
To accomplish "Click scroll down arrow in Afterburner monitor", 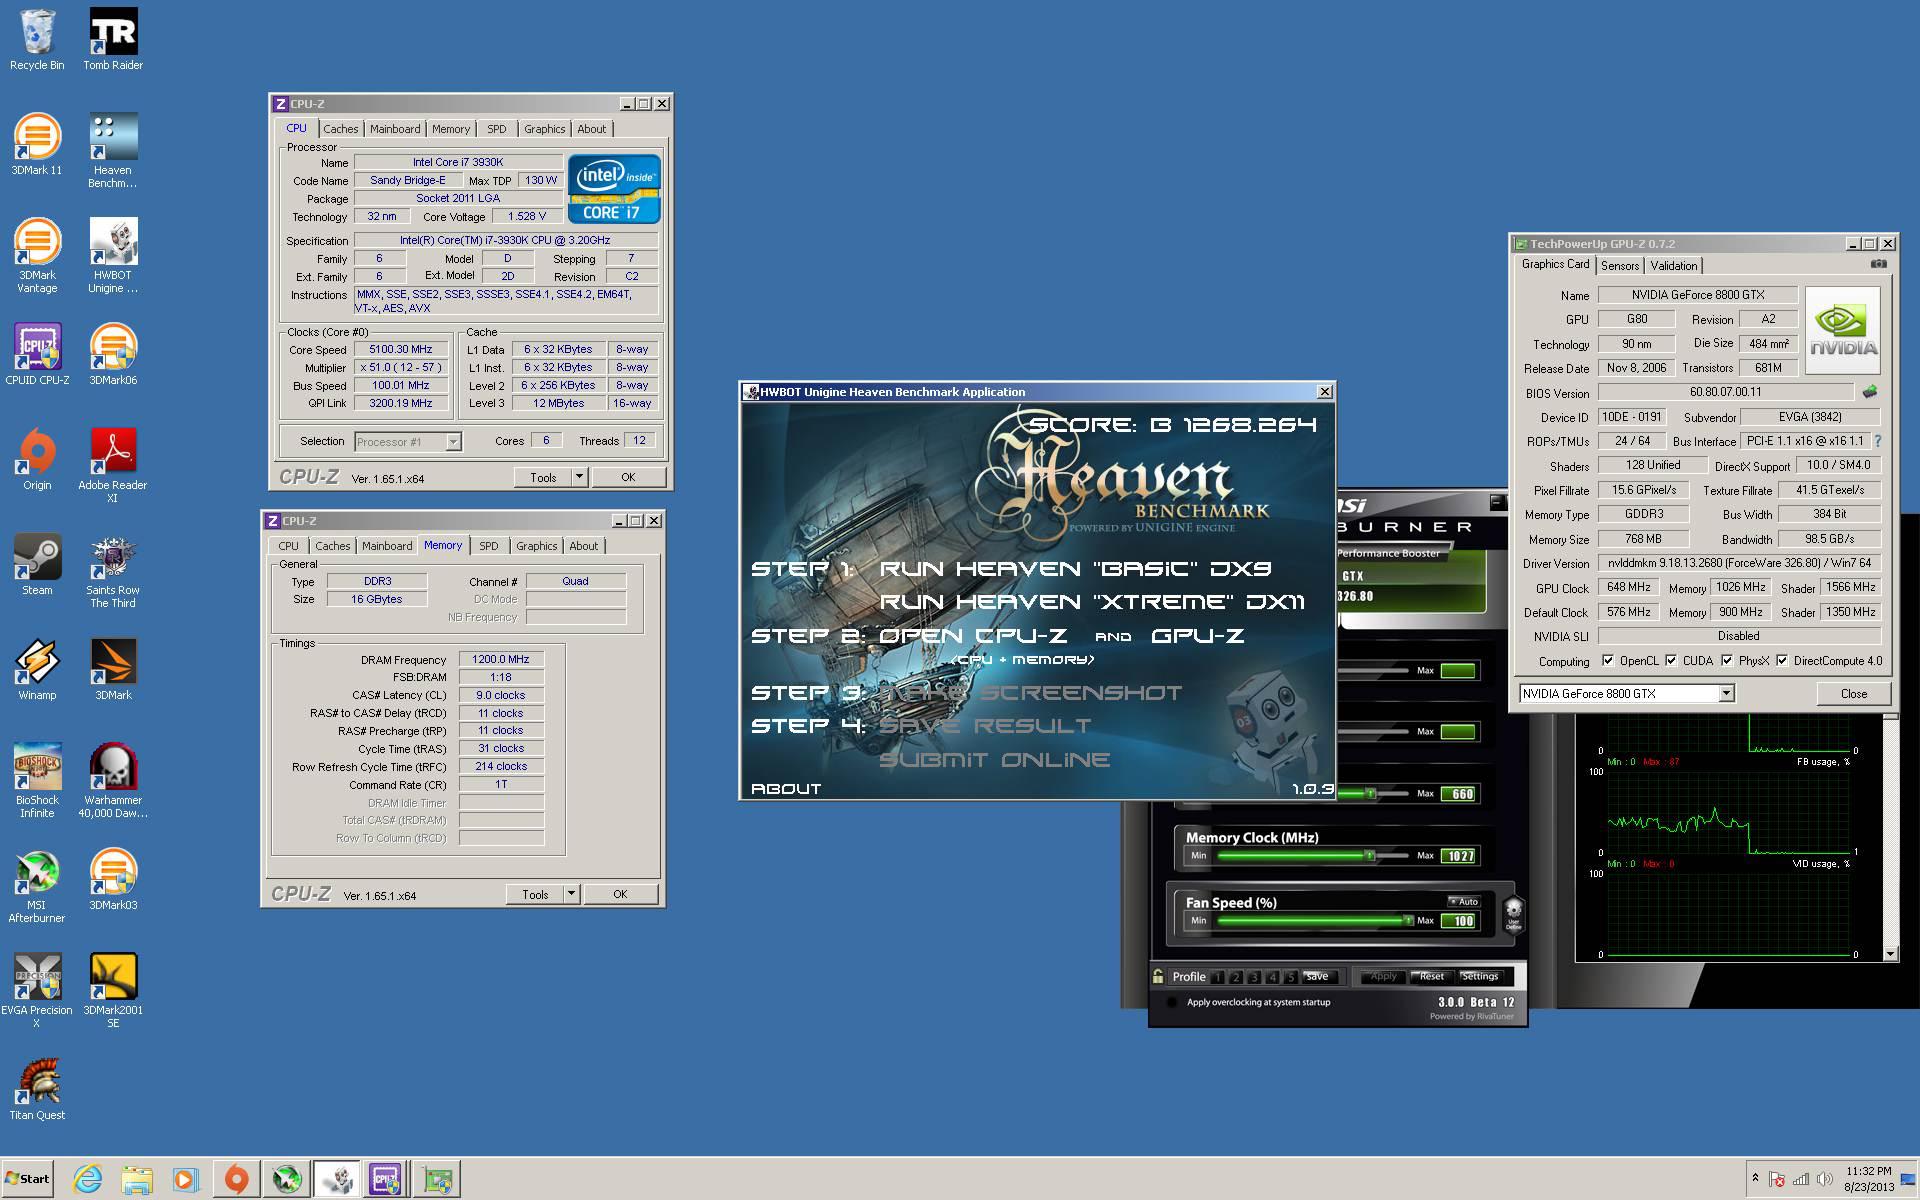I will coord(1889,954).
